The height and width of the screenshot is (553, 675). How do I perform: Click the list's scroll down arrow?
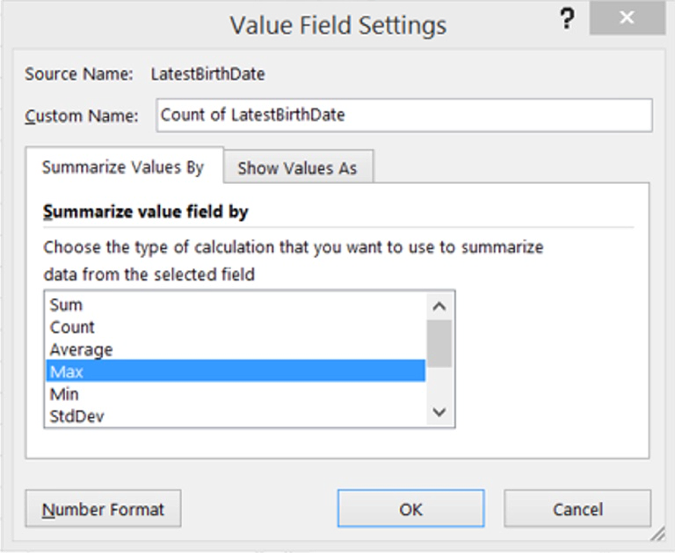point(439,413)
